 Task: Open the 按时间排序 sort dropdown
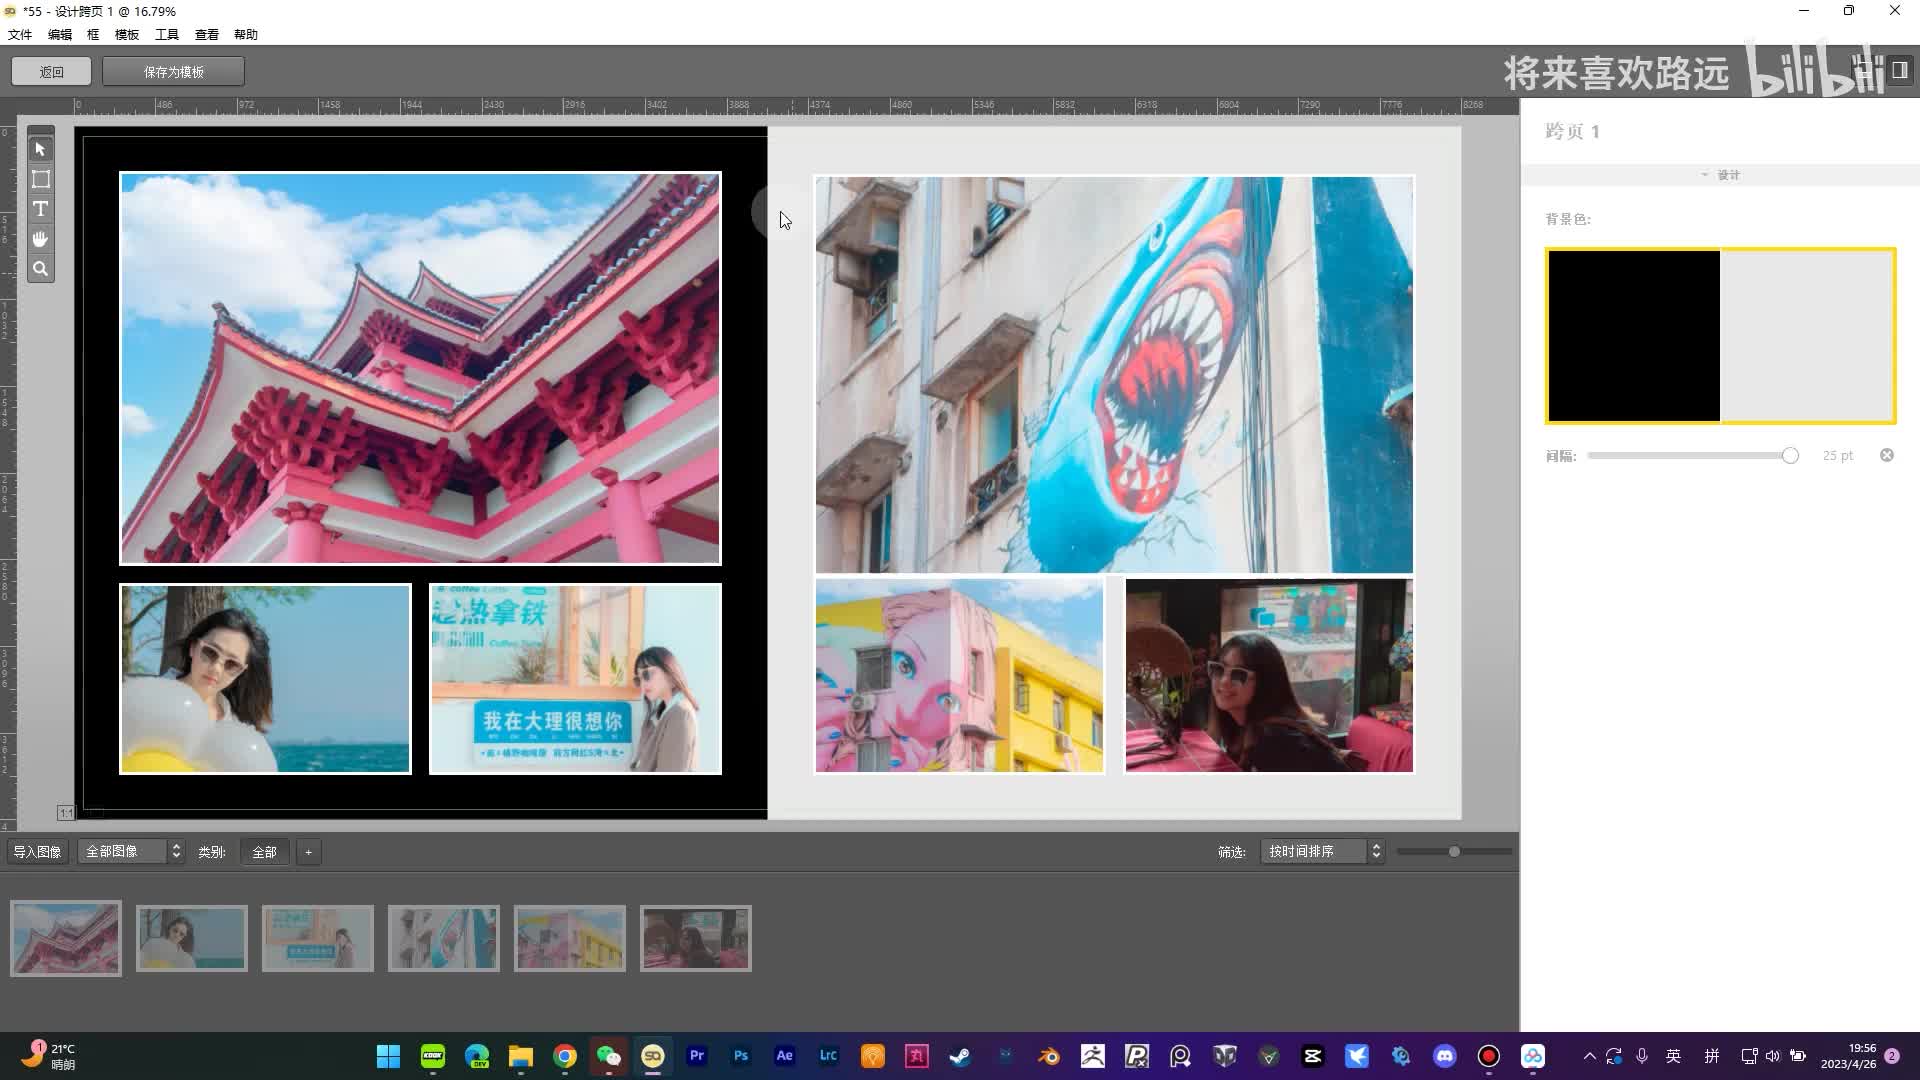click(x=1322, y=852)
